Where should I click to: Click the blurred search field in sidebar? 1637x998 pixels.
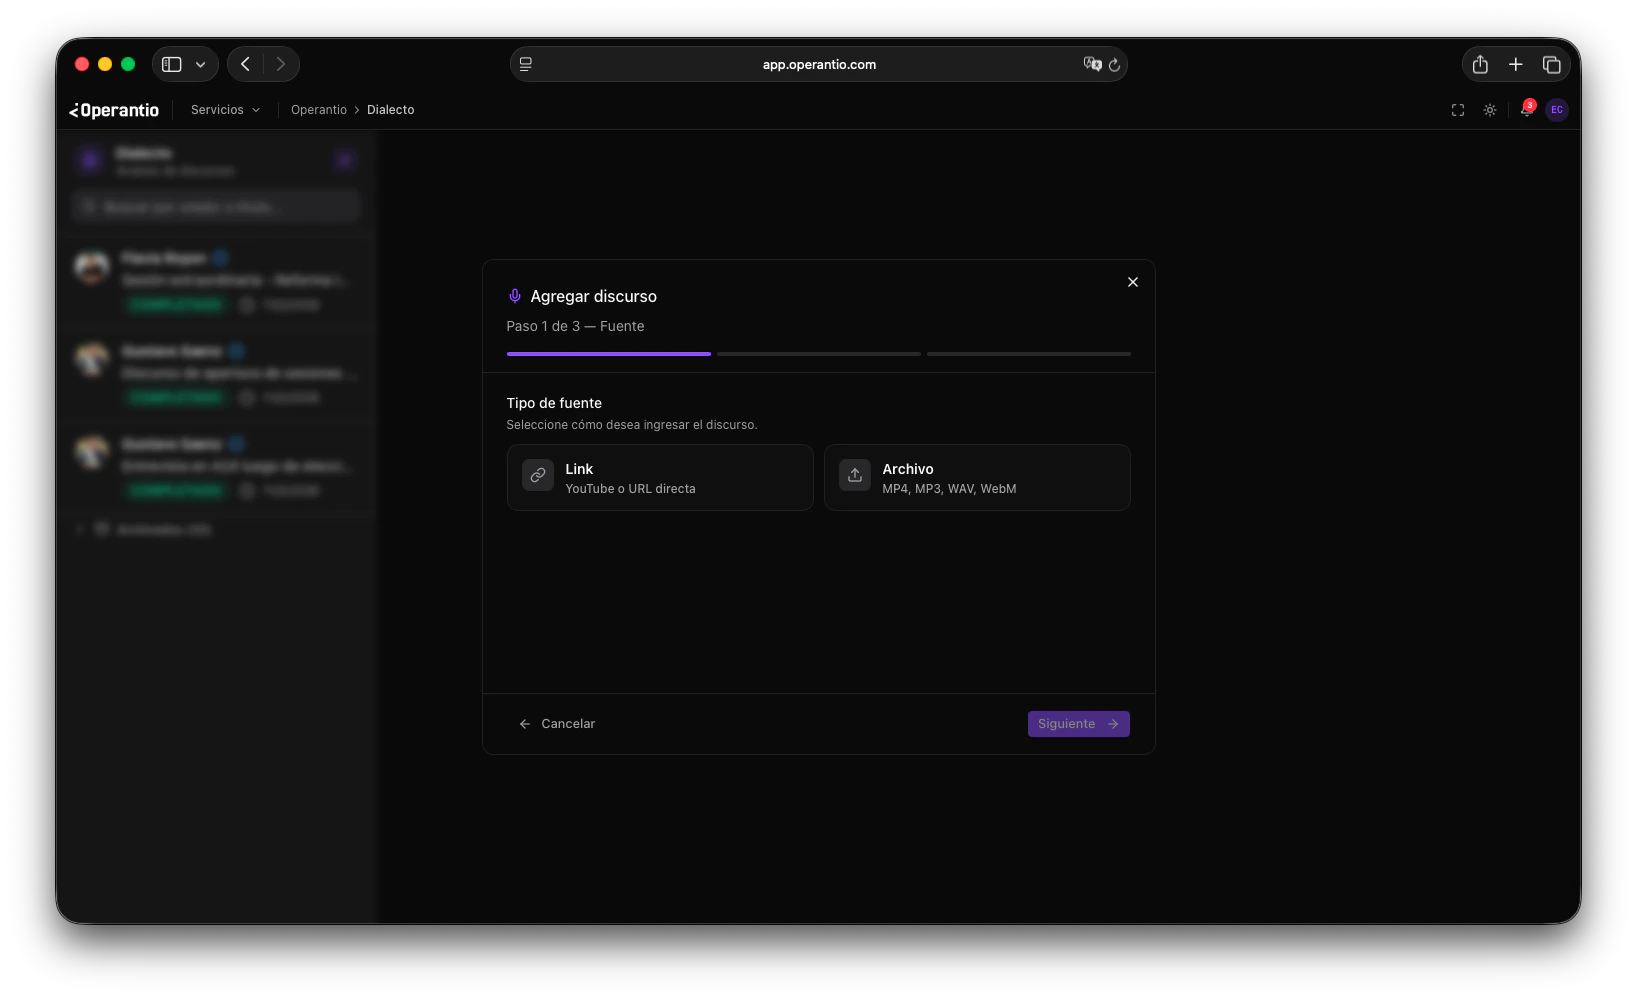[215, 206]
